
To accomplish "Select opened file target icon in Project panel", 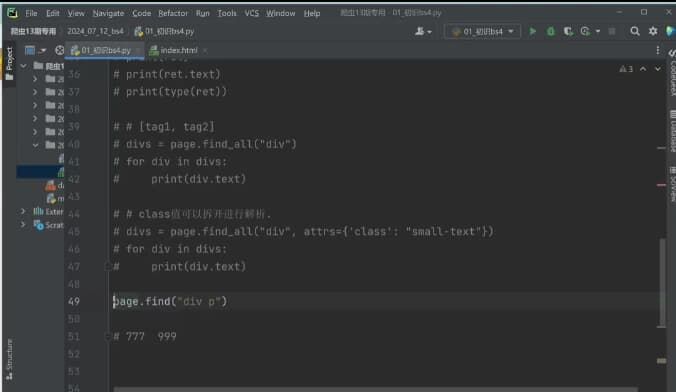I will pos(59,50).
